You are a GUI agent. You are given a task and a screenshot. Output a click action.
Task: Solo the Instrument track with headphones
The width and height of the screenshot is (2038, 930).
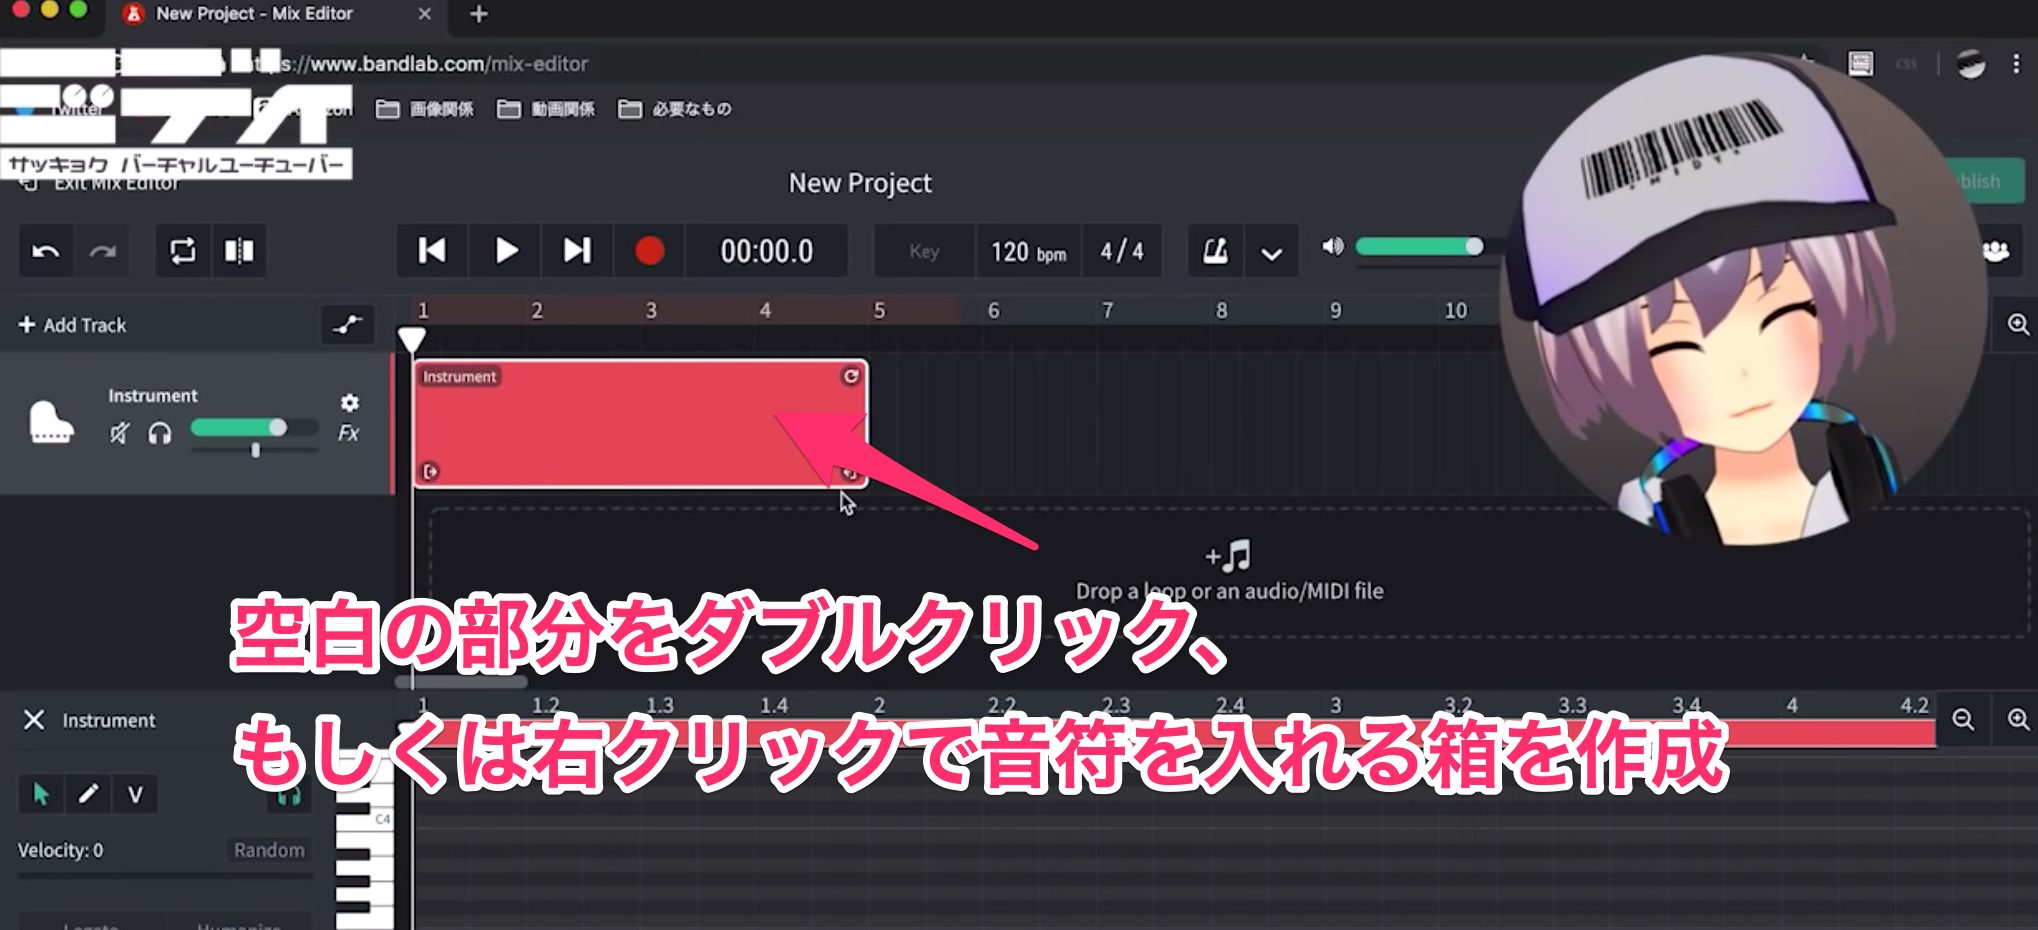[160, 433]
